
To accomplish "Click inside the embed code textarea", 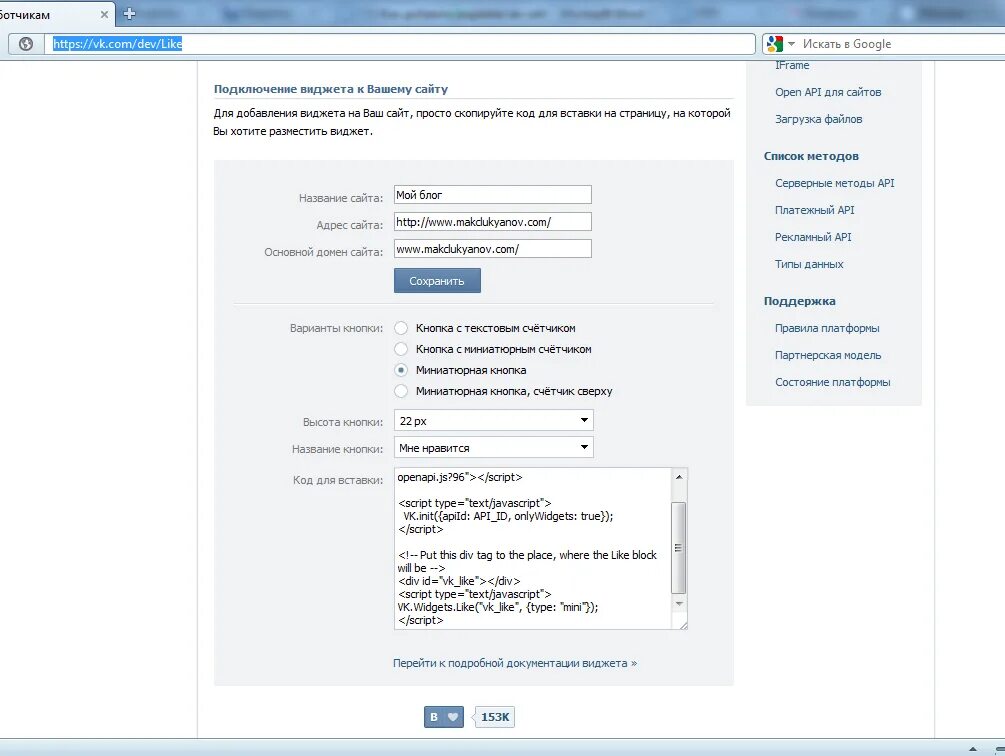I will (x=533, y=548).
